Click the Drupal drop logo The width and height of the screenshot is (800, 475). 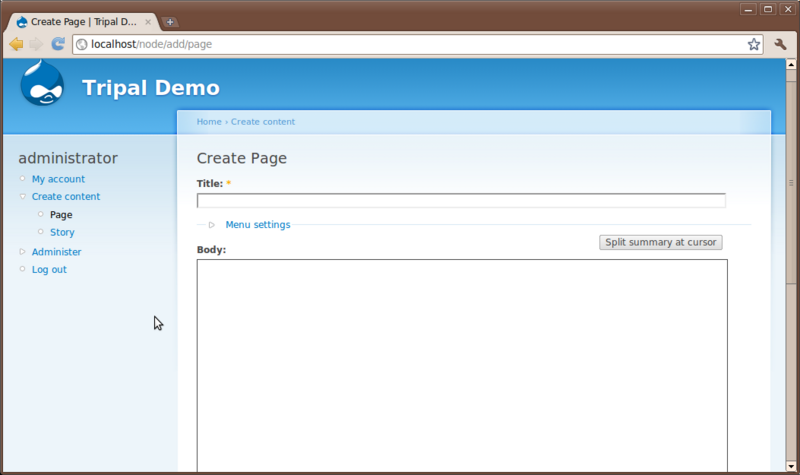[42, 83]
